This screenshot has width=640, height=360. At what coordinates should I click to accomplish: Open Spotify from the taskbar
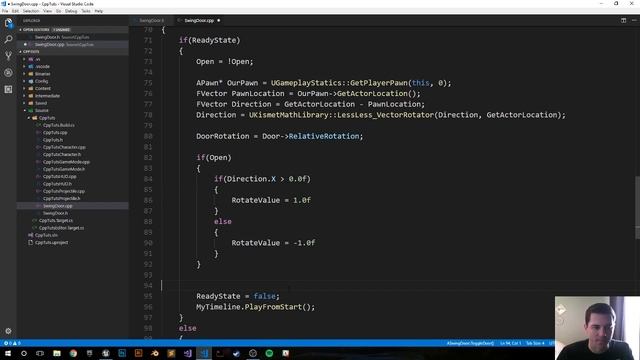tap(269, 353)
